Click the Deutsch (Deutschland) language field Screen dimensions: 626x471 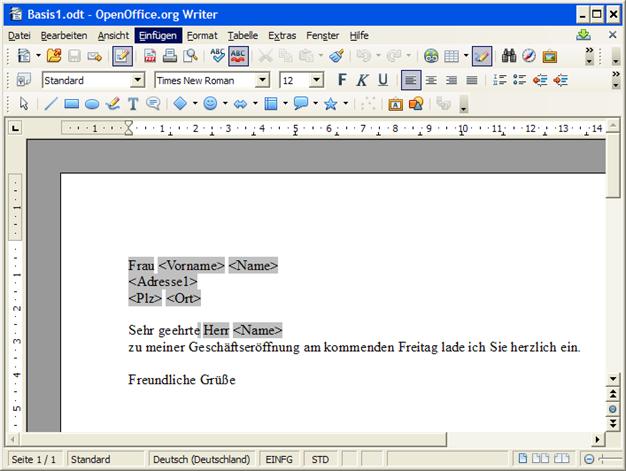201,459
